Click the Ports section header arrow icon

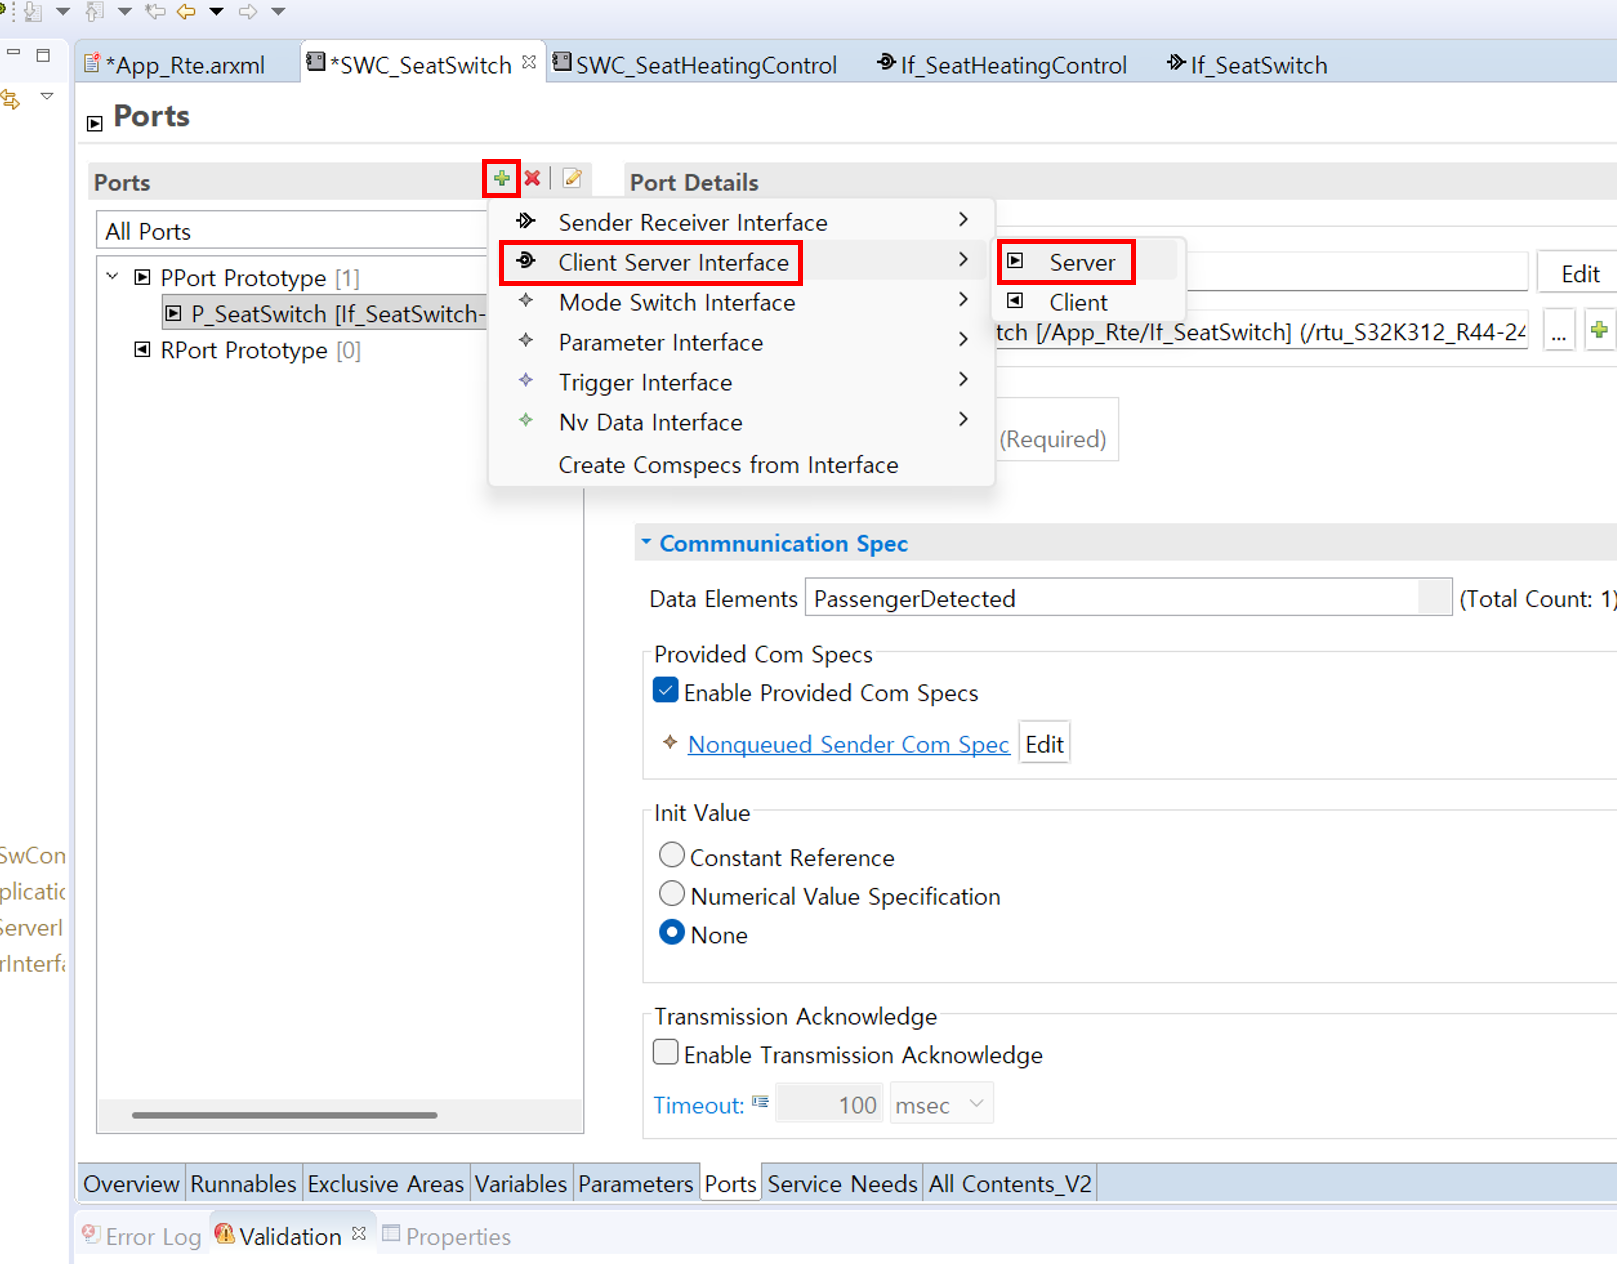click(95, 123)
